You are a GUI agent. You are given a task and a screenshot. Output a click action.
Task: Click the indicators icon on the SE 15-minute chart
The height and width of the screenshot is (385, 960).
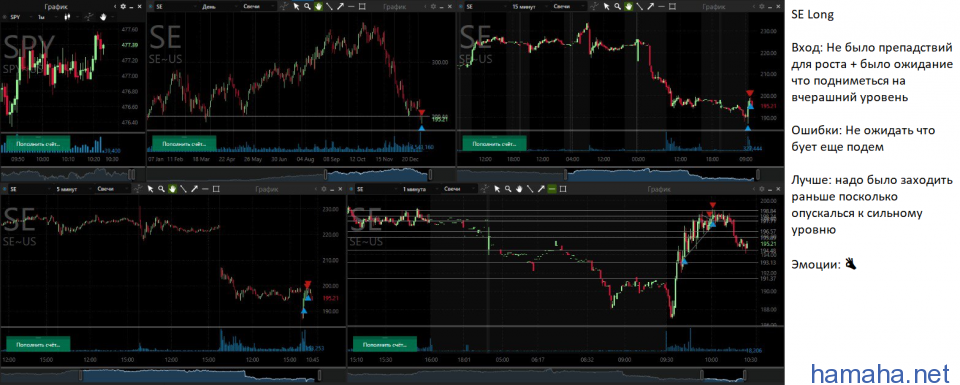[x=594, y=7]
